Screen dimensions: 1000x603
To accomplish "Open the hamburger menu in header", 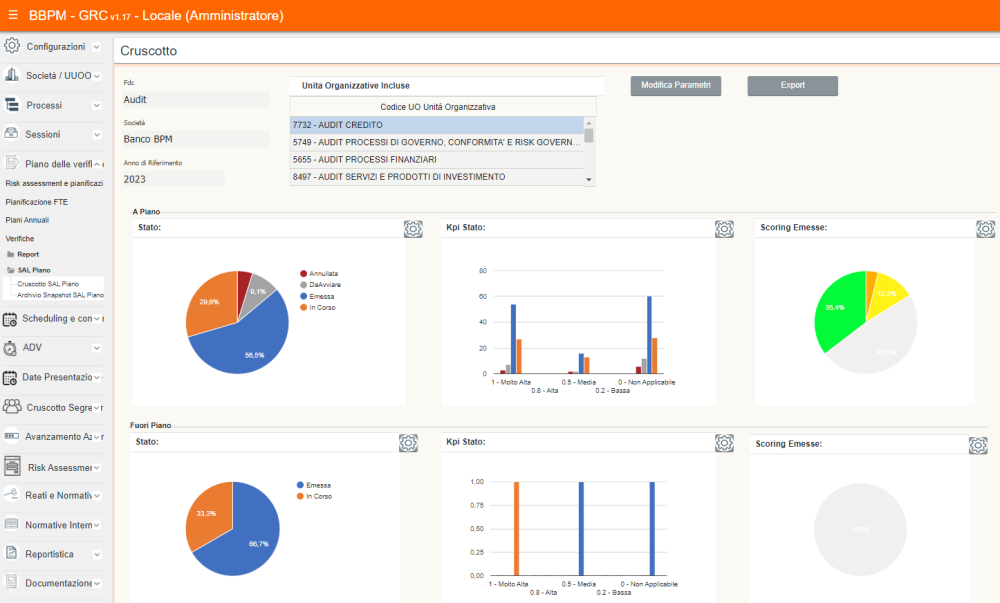I will click(13, 15).
